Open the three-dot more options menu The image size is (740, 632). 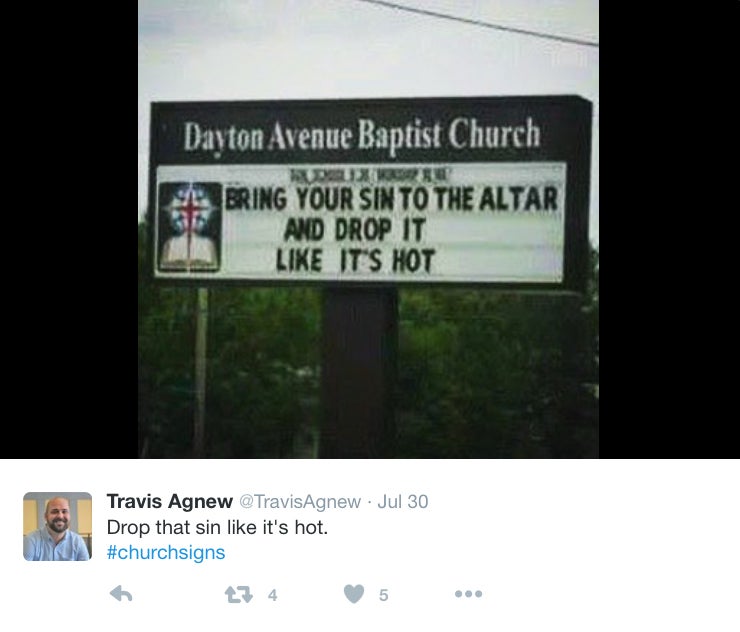click(x=468, y=594)
